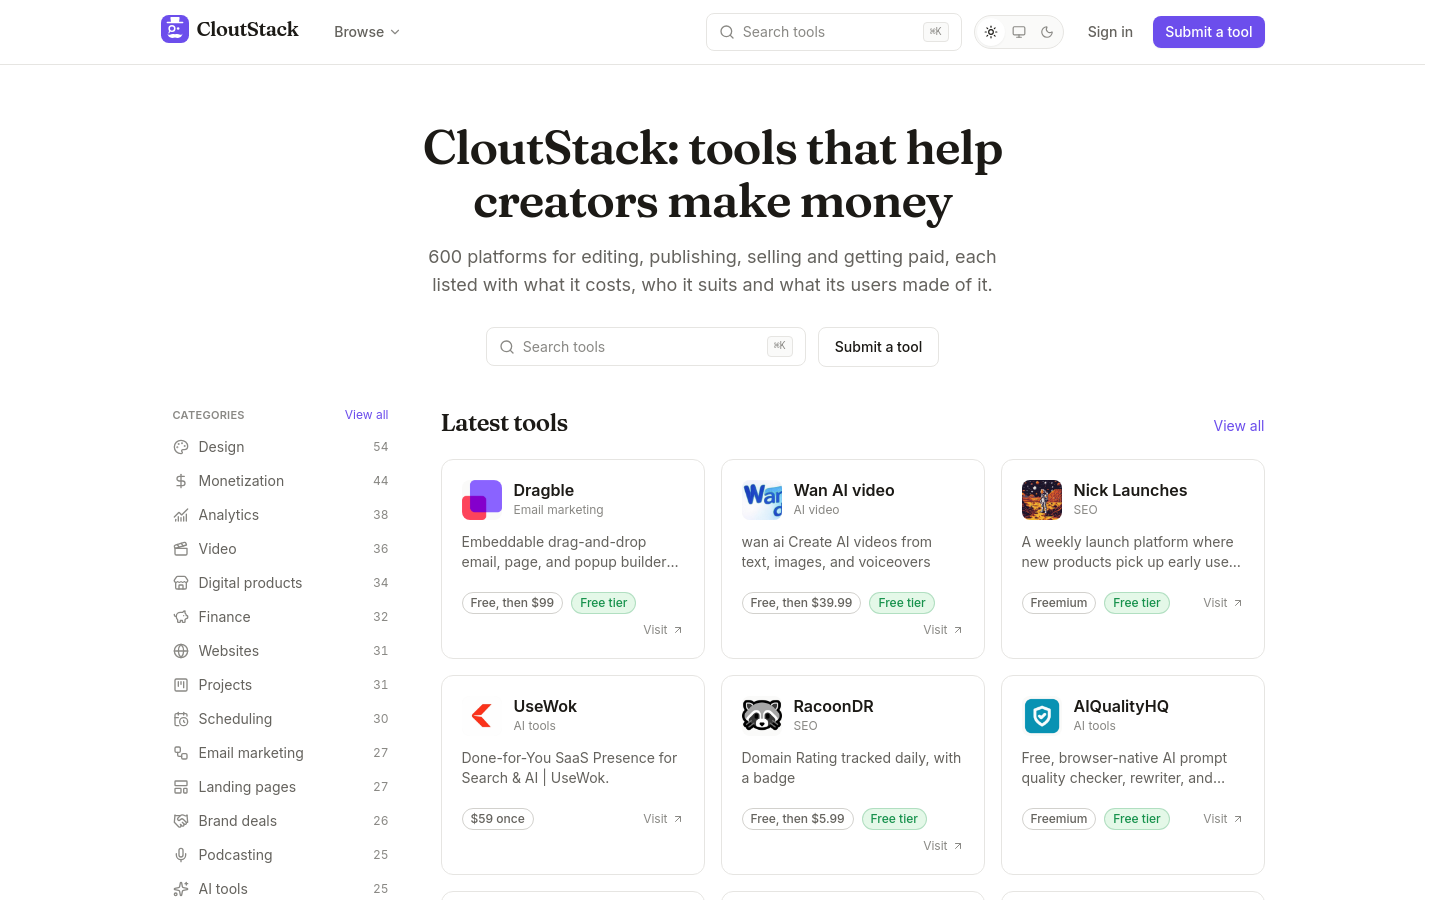Click the Wan AI video logo thumbnail
This screenshot has width=1440, height=900.
tap(762, 500)
